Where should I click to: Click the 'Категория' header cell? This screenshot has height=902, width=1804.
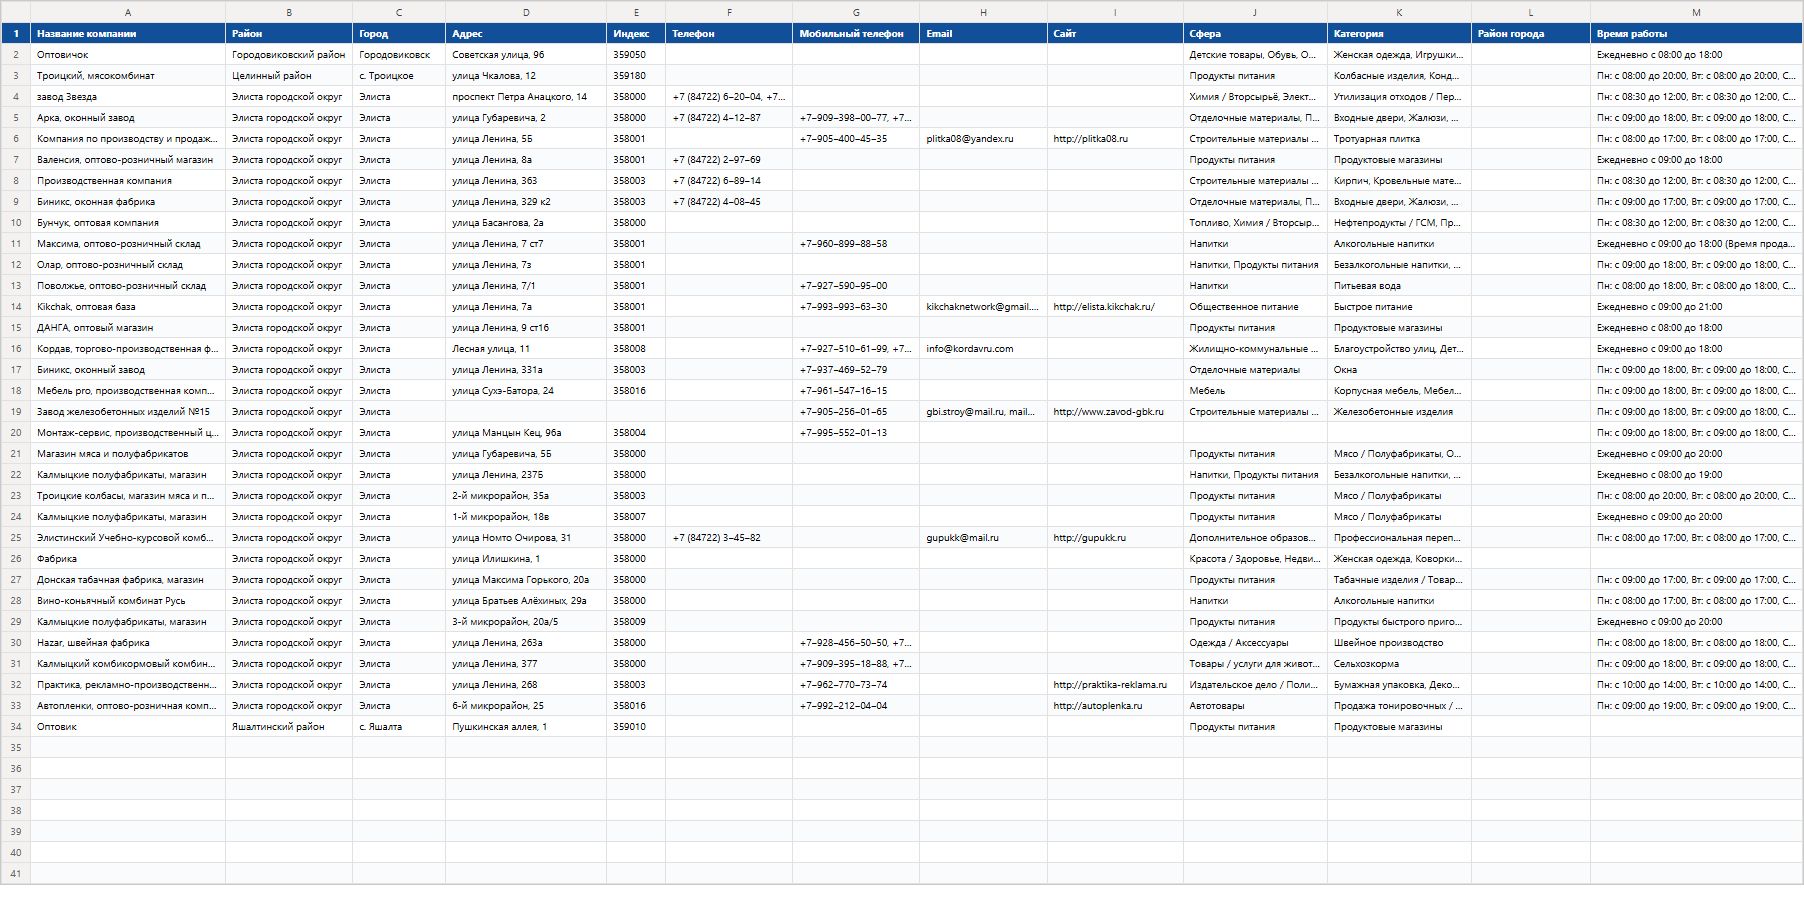tap(1399, 34)
